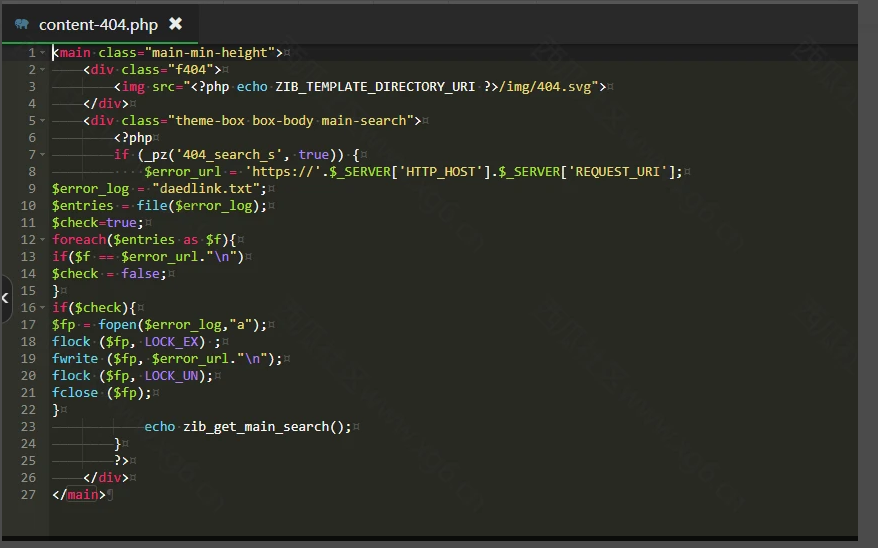Click line number 23 in the gutter
Image resolution: width=878 pixels, height=548 pixels.
[x=27, y=426]
